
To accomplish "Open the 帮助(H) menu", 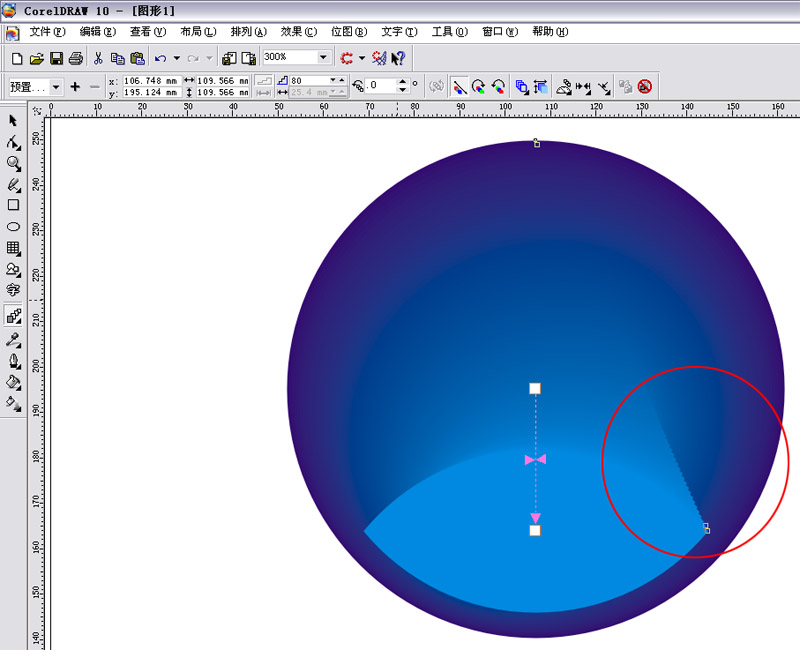I will pyautogui.click(x=551, y=32).
